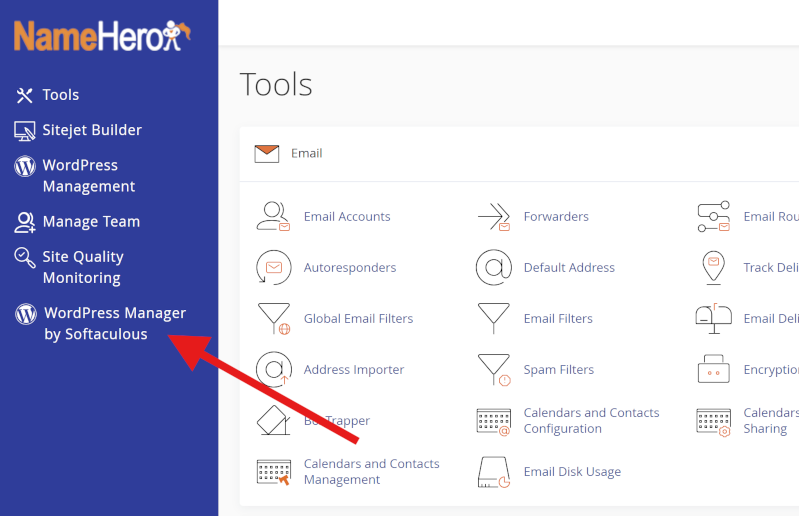Open WordPress Manager by Softaculous

click(115, 323)
